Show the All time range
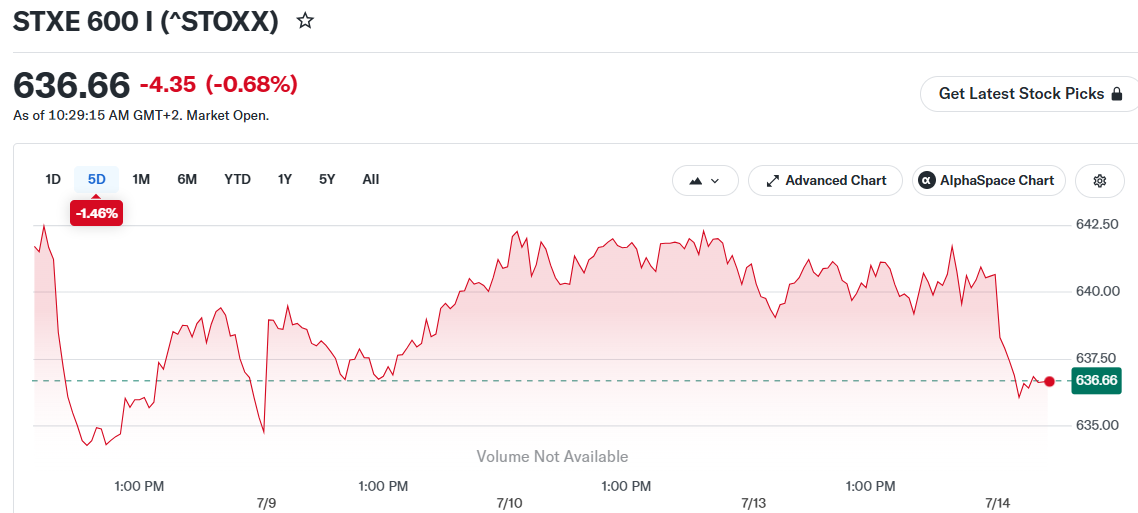 pos(371,179)
